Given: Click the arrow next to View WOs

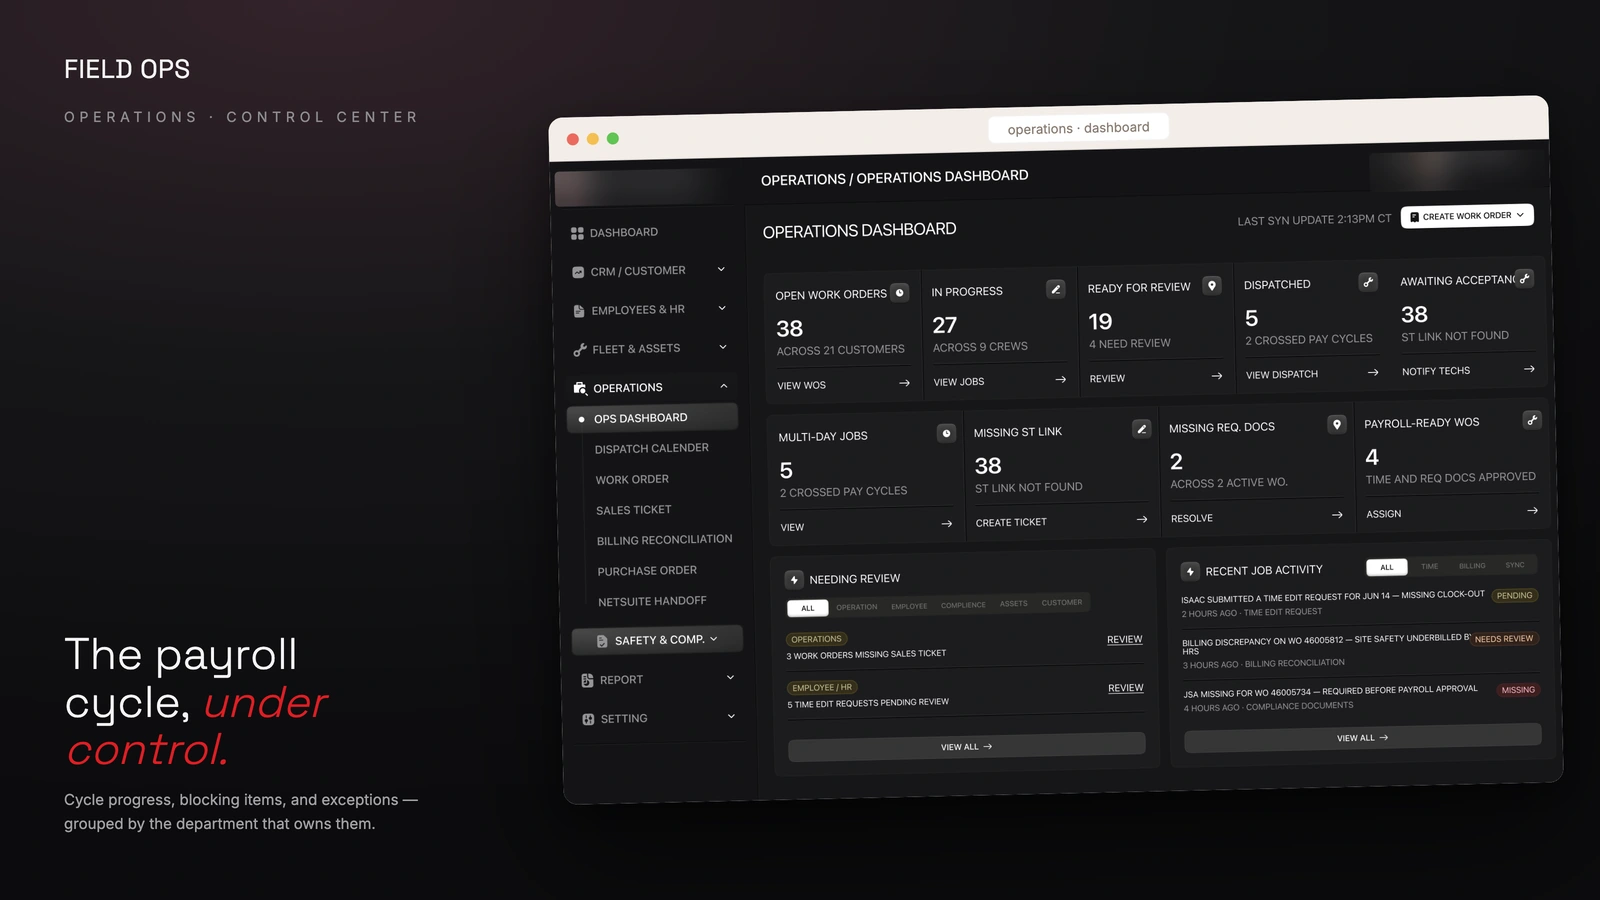Looking at the screenshot, I should point(904,383).
